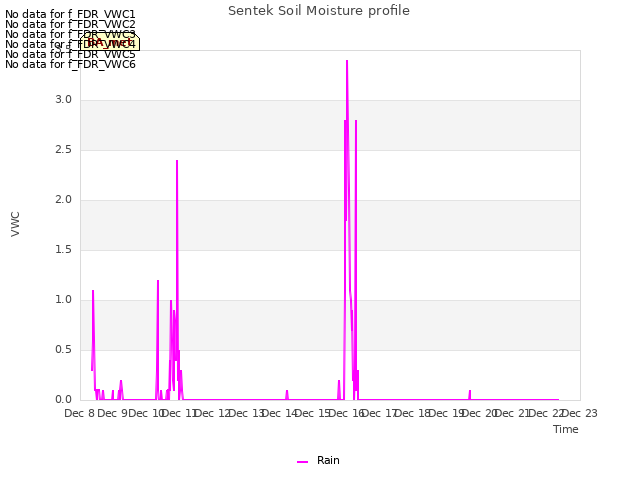This screenshot has width=640, height=480.
Task: Click 'No data for f_FDR_VWC6' message
Action: click(70, 64)
